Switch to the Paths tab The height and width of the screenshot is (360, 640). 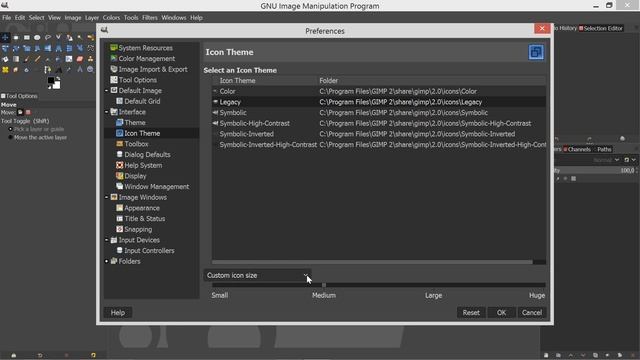pos(604,149)
